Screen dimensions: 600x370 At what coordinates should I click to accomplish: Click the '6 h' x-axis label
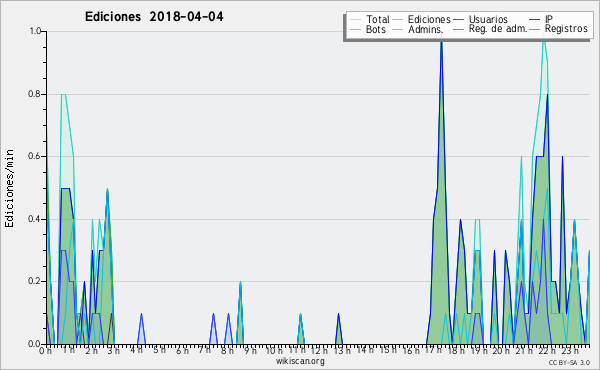coord(182,350)
